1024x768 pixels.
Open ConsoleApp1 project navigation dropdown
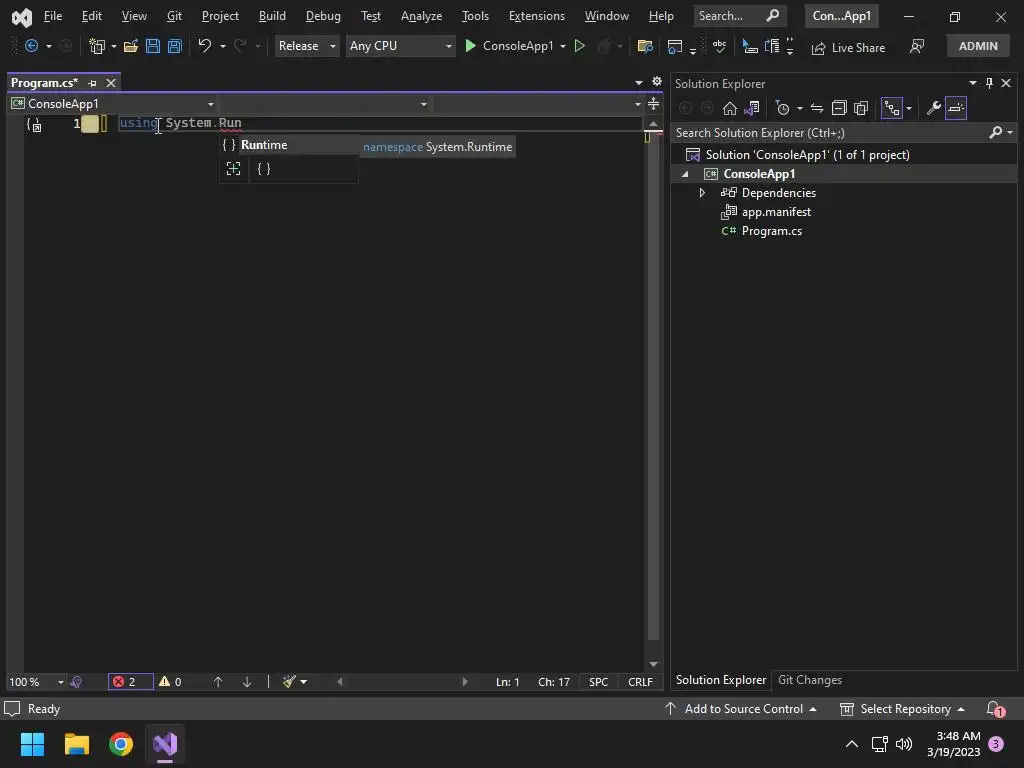(113, 104)
